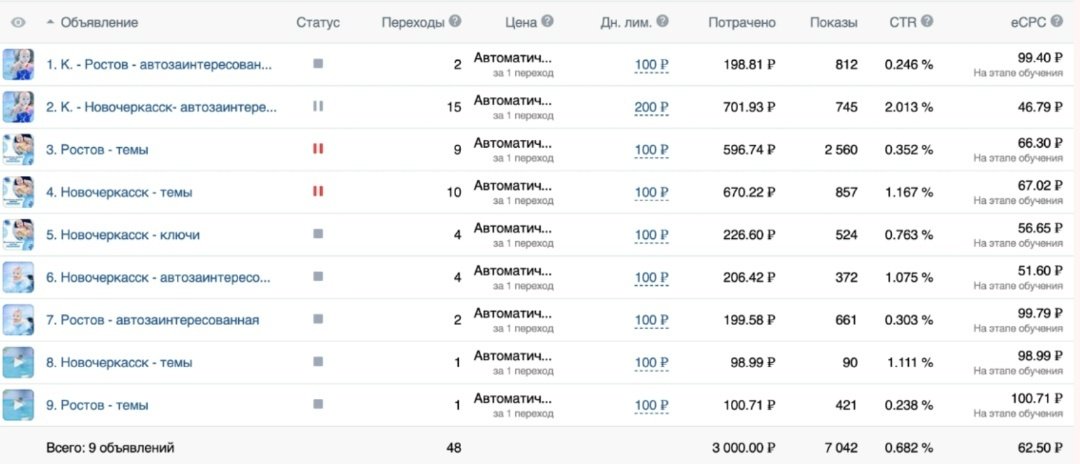1080x464 pixels.
Task: Toggle stopped status of ad 9 Ростов
Action: (x=318, y=404)
